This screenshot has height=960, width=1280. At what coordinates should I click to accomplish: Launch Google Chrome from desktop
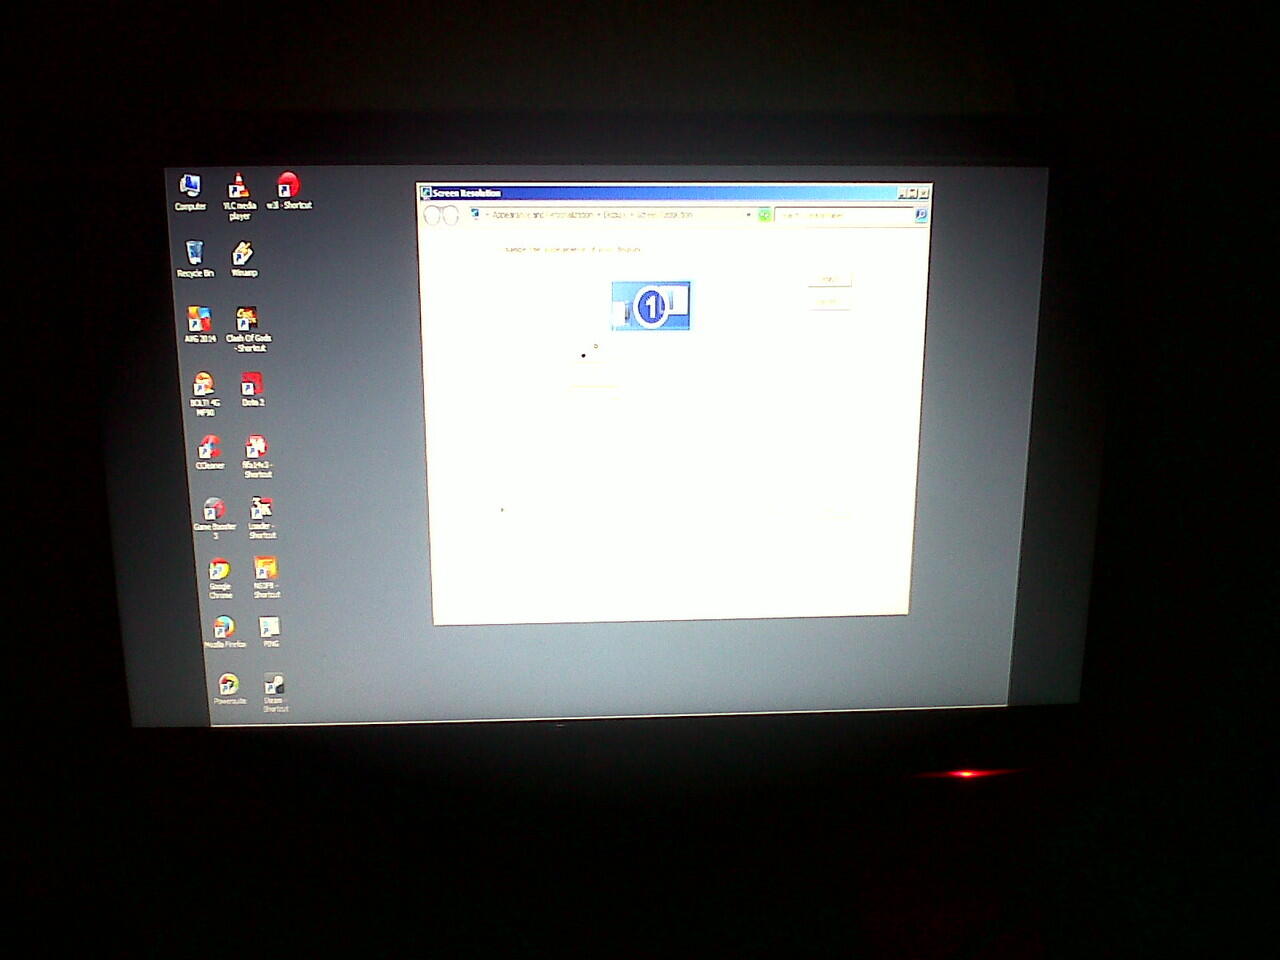[x=220, y=578]
